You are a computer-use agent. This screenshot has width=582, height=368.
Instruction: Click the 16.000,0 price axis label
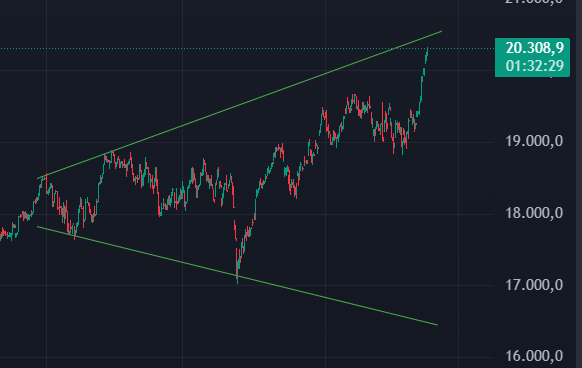click(x=534, y=356)
